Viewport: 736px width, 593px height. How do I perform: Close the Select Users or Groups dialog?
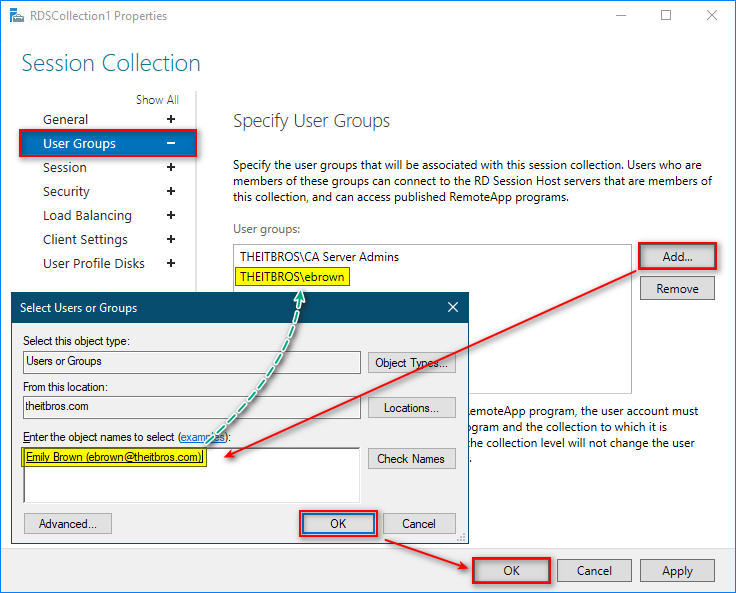tap(452, 307)
